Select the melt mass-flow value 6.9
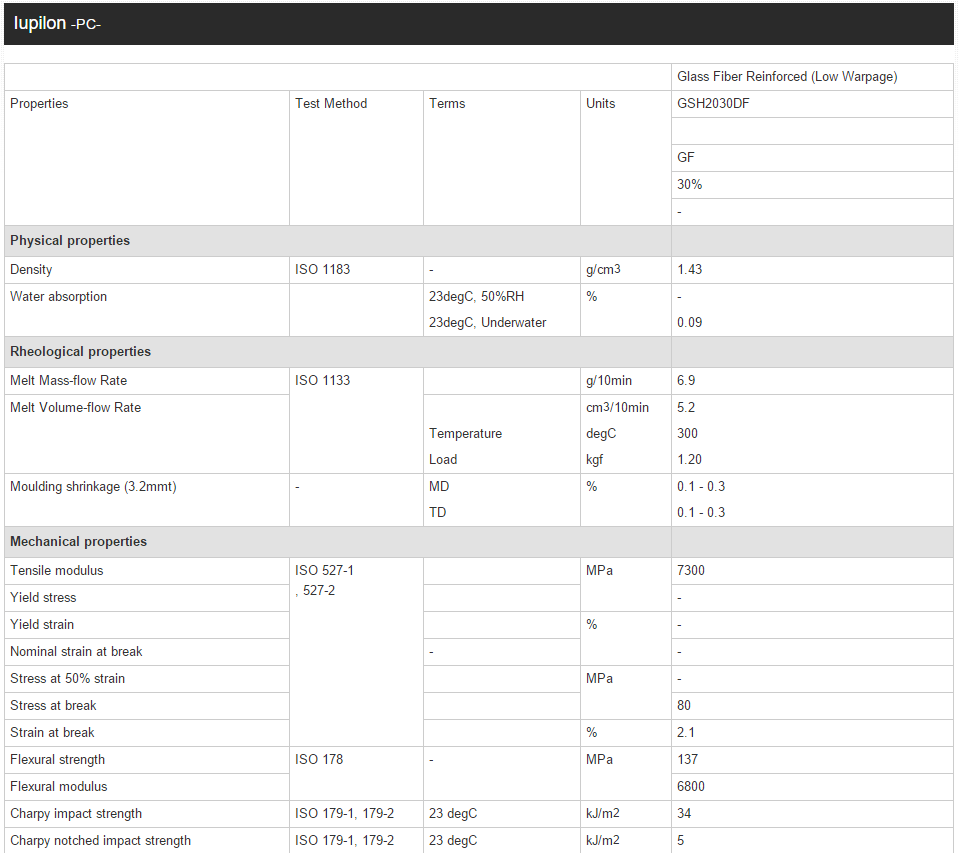The image size is (959, 853). (x=686, y=380)
